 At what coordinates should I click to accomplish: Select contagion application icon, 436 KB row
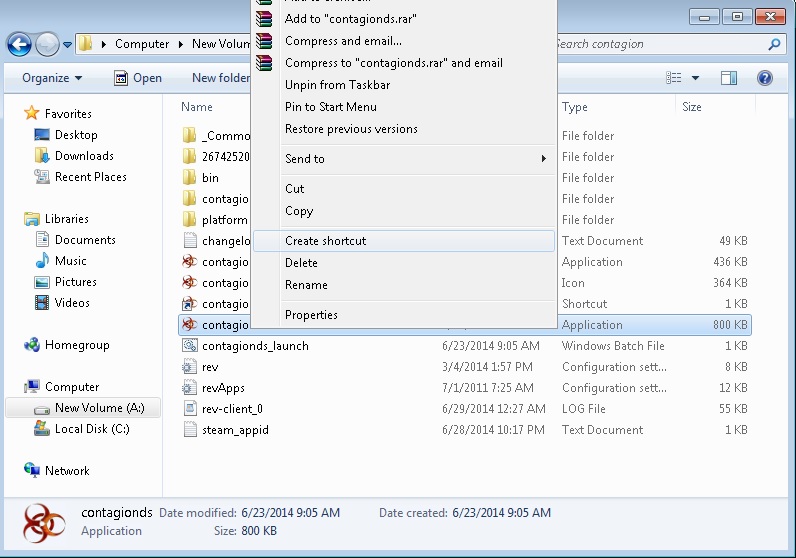click(189, 261)
